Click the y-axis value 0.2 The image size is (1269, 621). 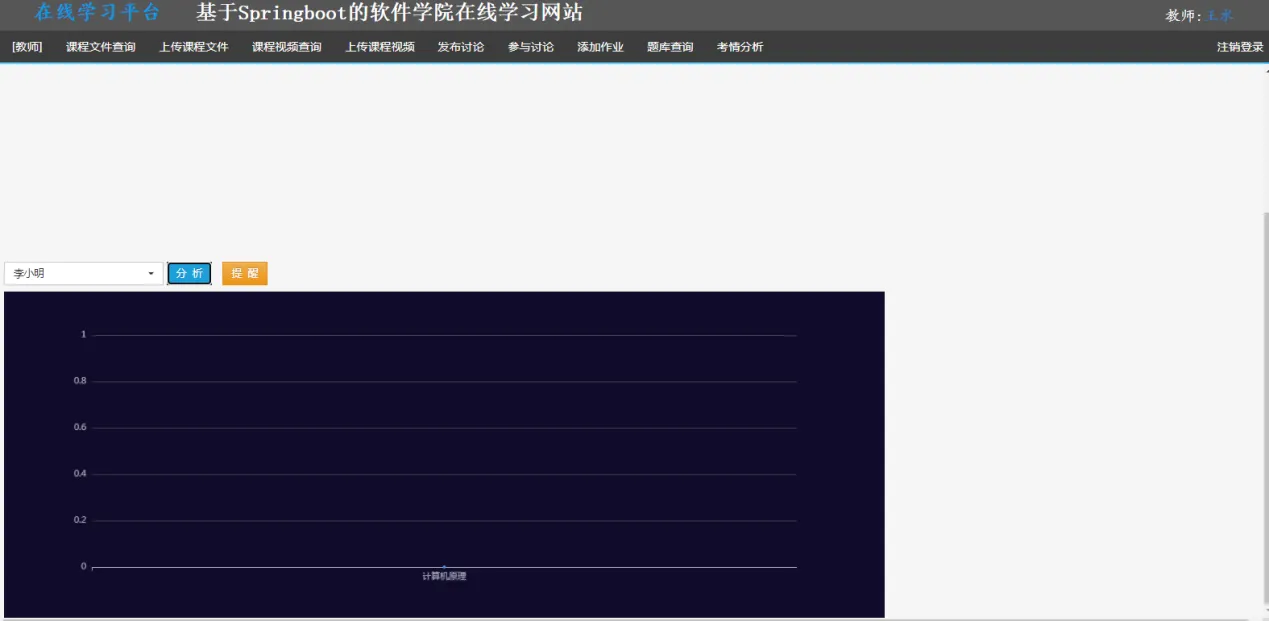coord(80,520)
